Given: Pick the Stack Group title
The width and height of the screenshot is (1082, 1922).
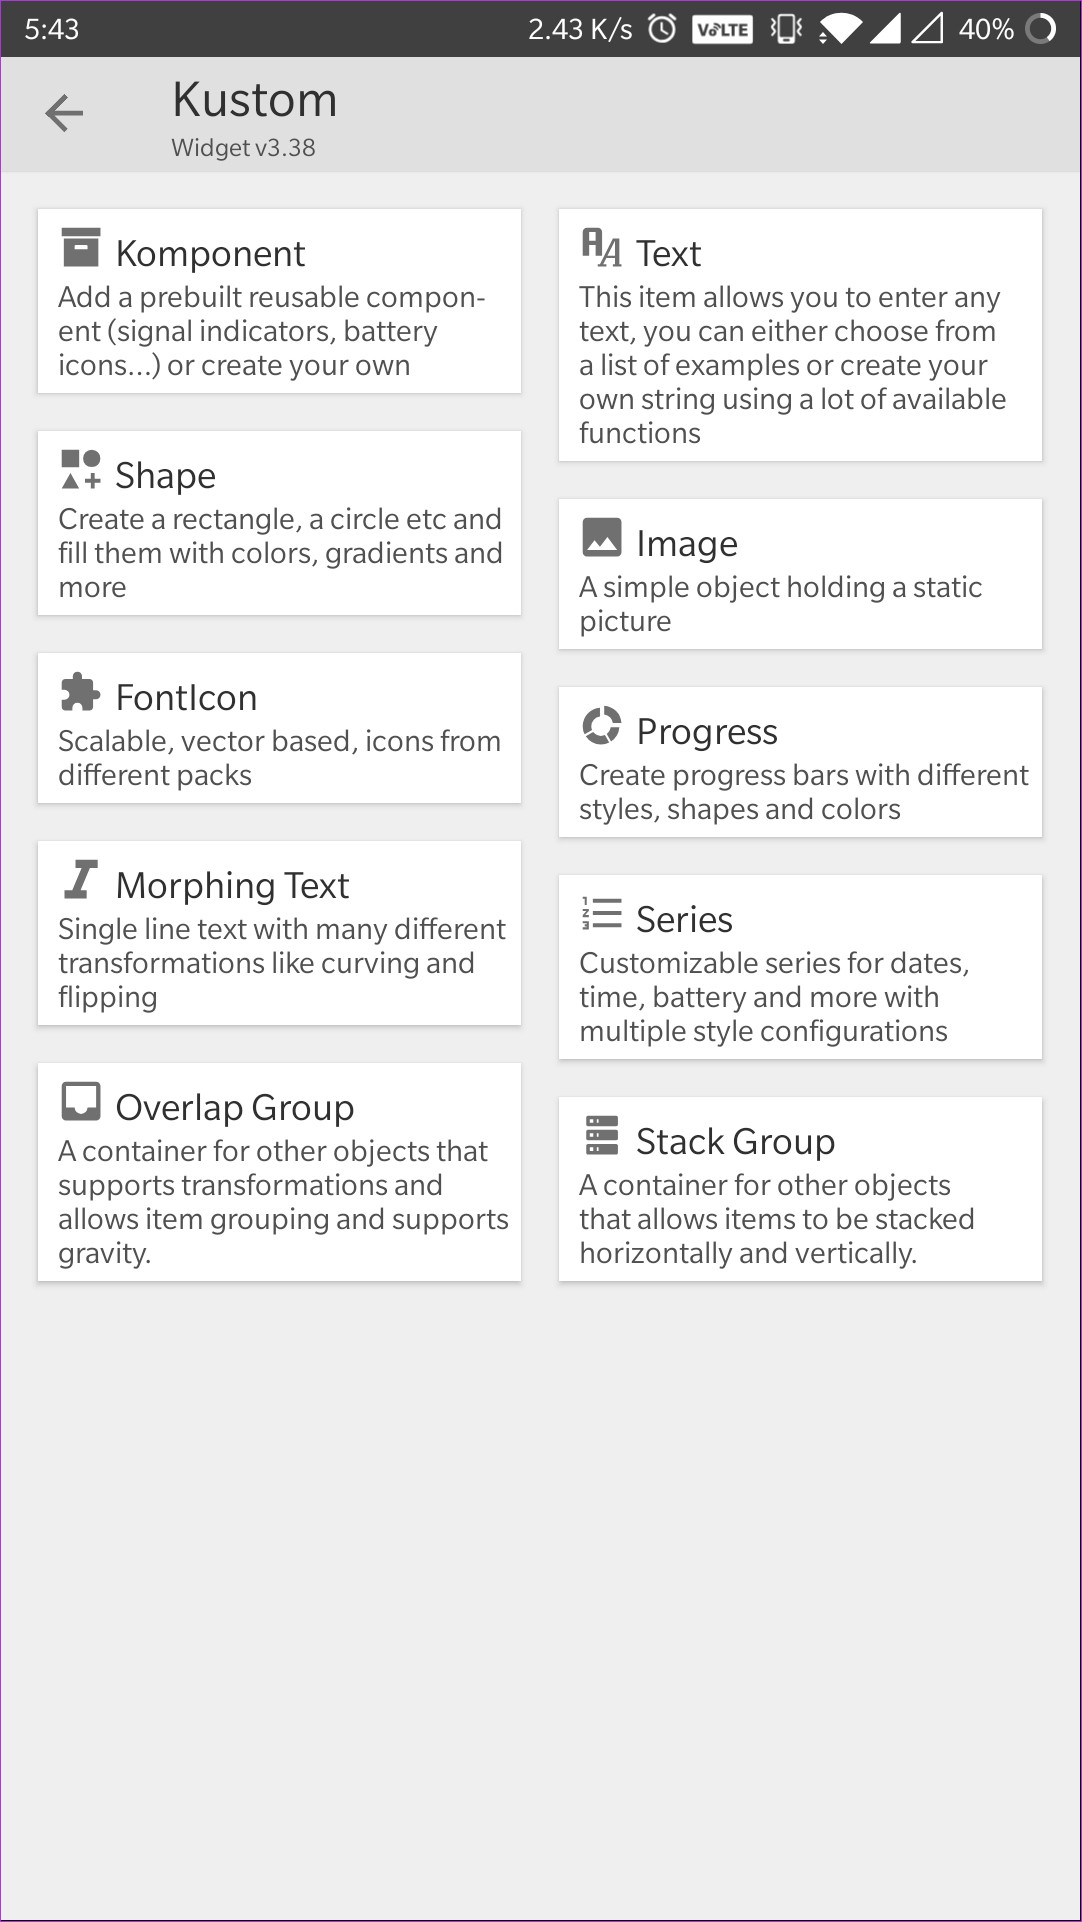Looking at the screenshot, I should 735,1142.
